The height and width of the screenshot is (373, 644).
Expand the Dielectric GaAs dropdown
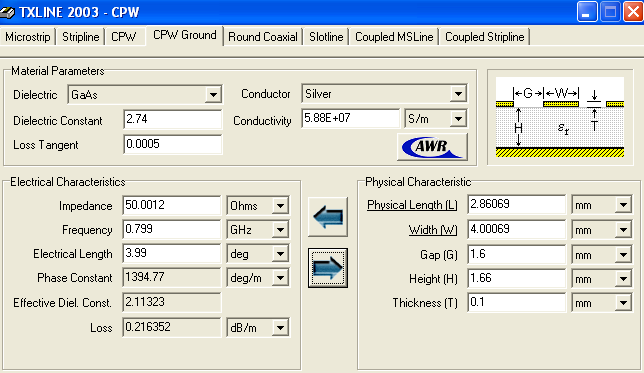click(x=213, y=95)
